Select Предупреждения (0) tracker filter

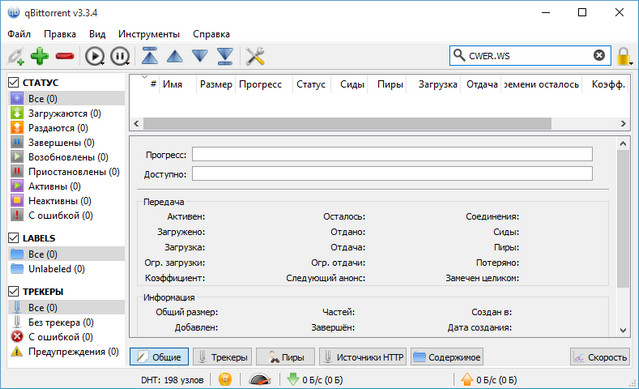click(66, 352)
